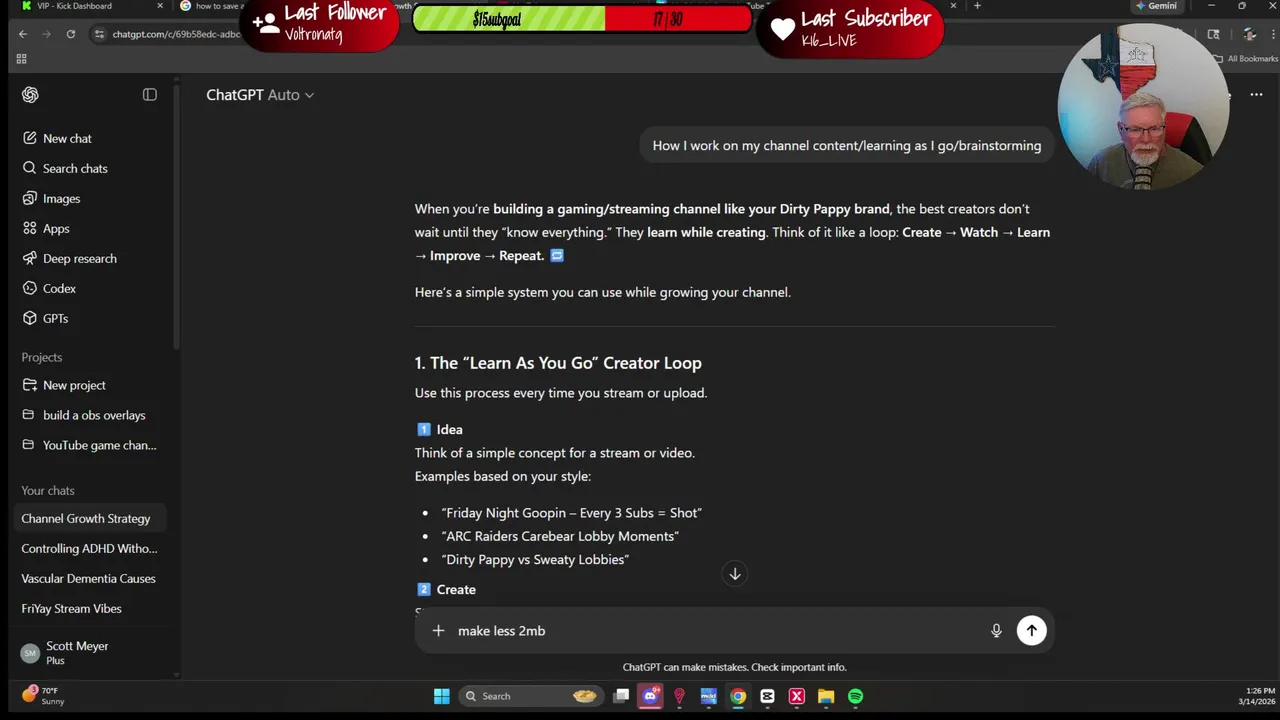
Task: Open YouTube game chan... project
Action: click(x=91, y=445)
